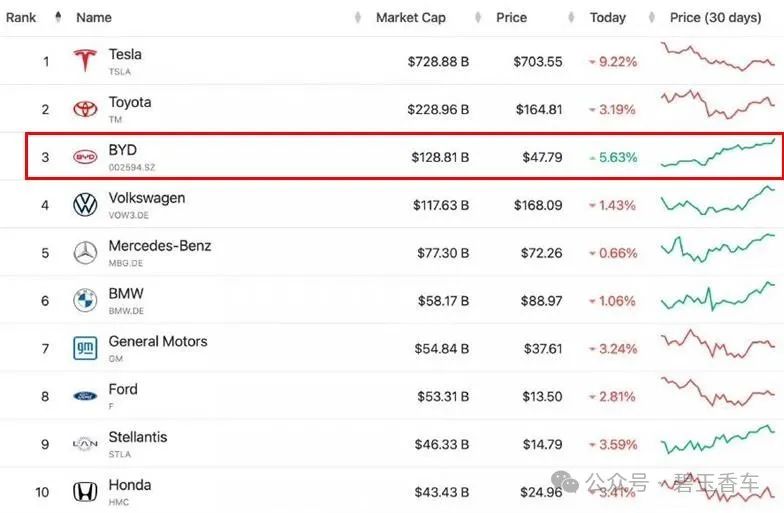Sort by the Market Cap header
This screenshot has width=784, height=513.
pyautogui.click(x=410, y=17)
